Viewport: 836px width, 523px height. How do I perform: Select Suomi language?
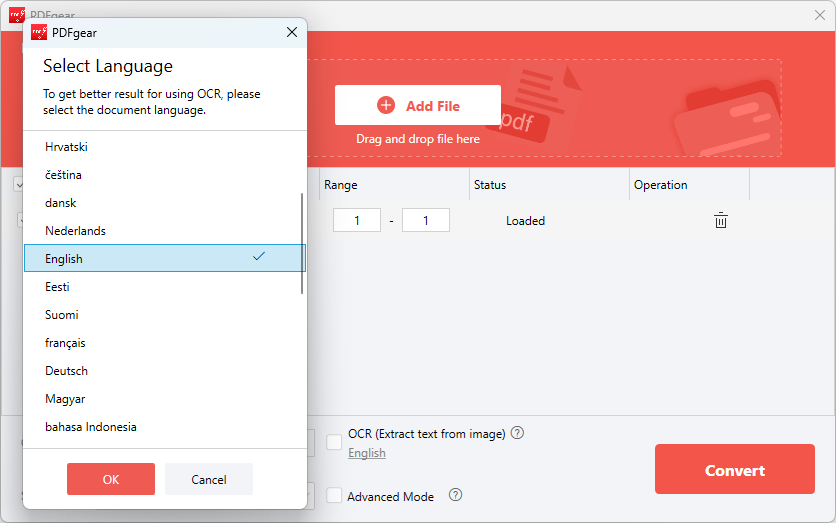[165, 315]
